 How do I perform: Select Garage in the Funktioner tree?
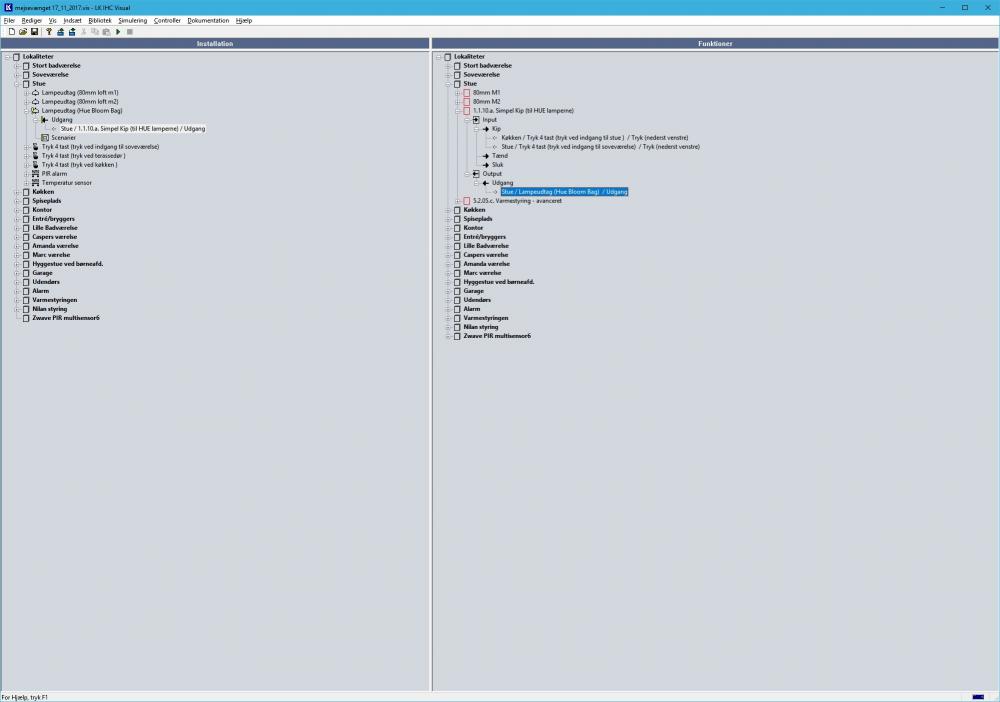coord(473,291)
